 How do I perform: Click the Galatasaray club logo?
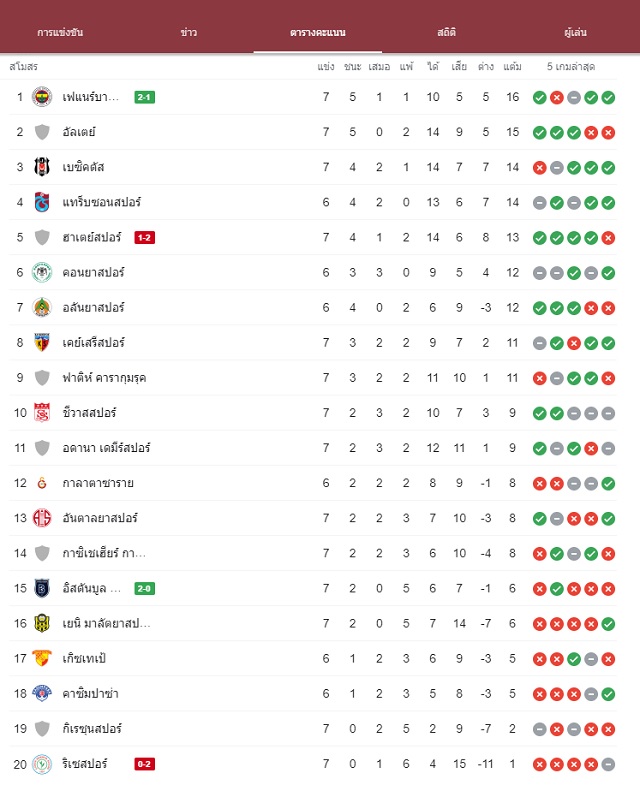(42, 483)
